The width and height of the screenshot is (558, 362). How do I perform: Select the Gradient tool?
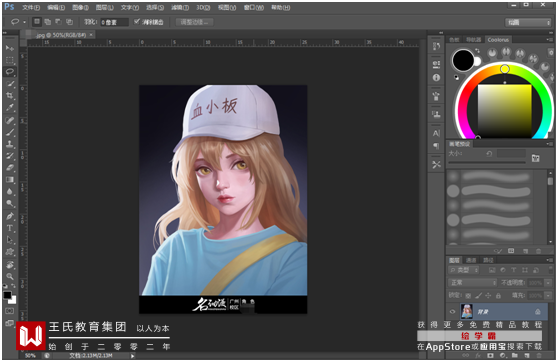[10, 179]
